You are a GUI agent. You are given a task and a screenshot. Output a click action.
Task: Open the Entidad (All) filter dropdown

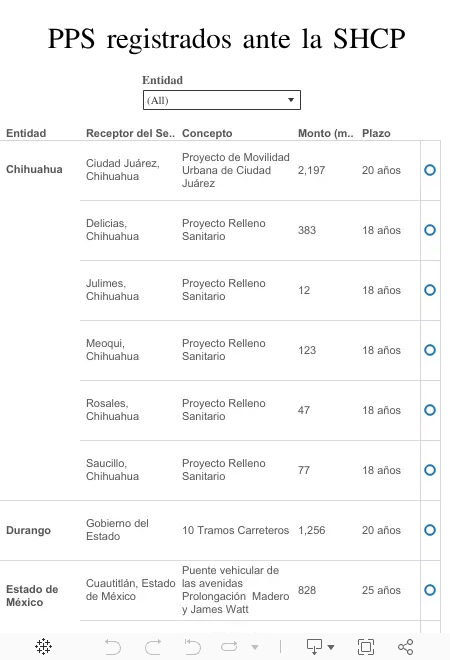coord(222,100)
